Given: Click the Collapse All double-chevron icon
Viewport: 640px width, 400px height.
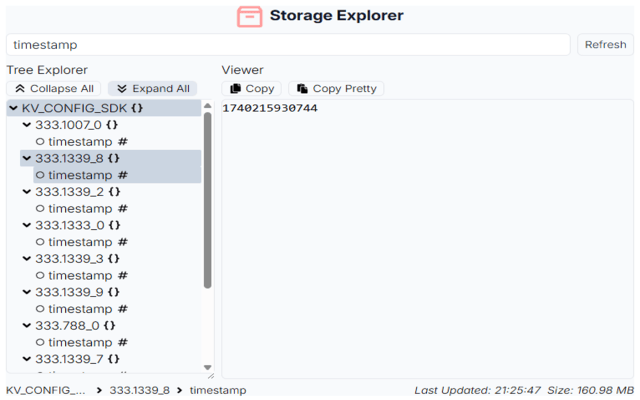Looking at the screenshot, I should point(20,89).
